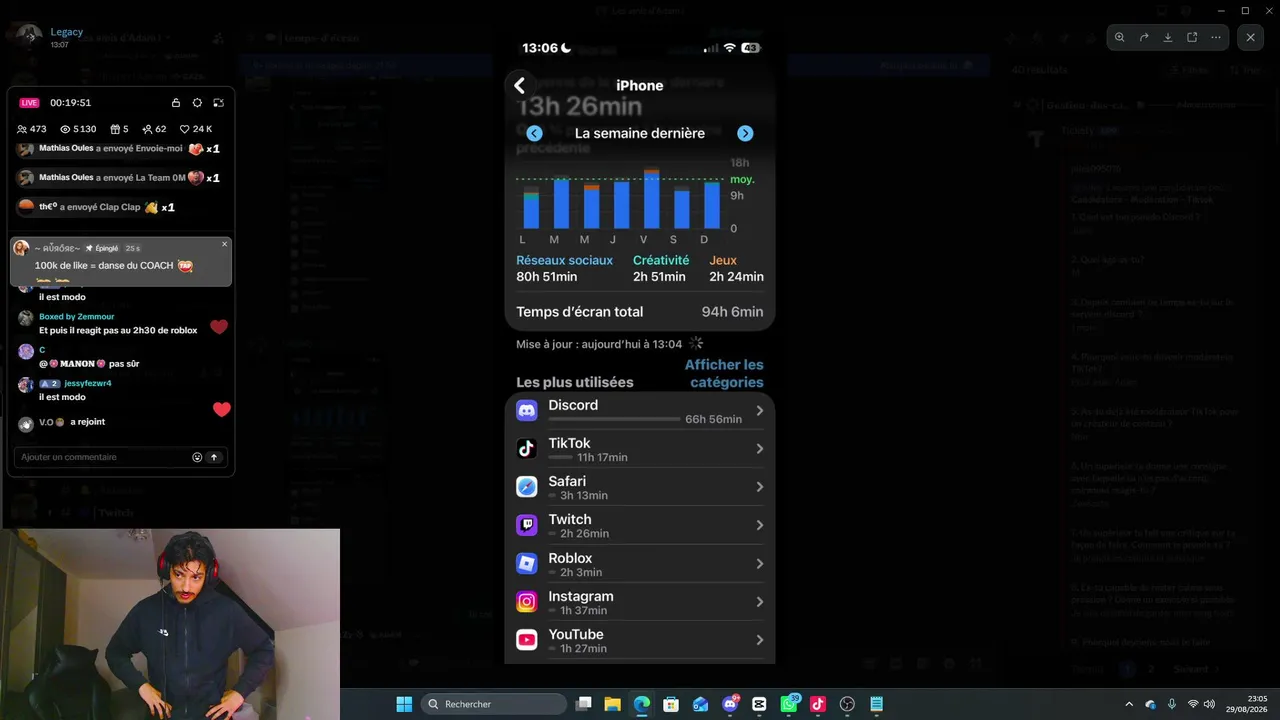Go to the previous week with the left arrow
Viewport: 1280px width, 720px height.
point(534,133)
